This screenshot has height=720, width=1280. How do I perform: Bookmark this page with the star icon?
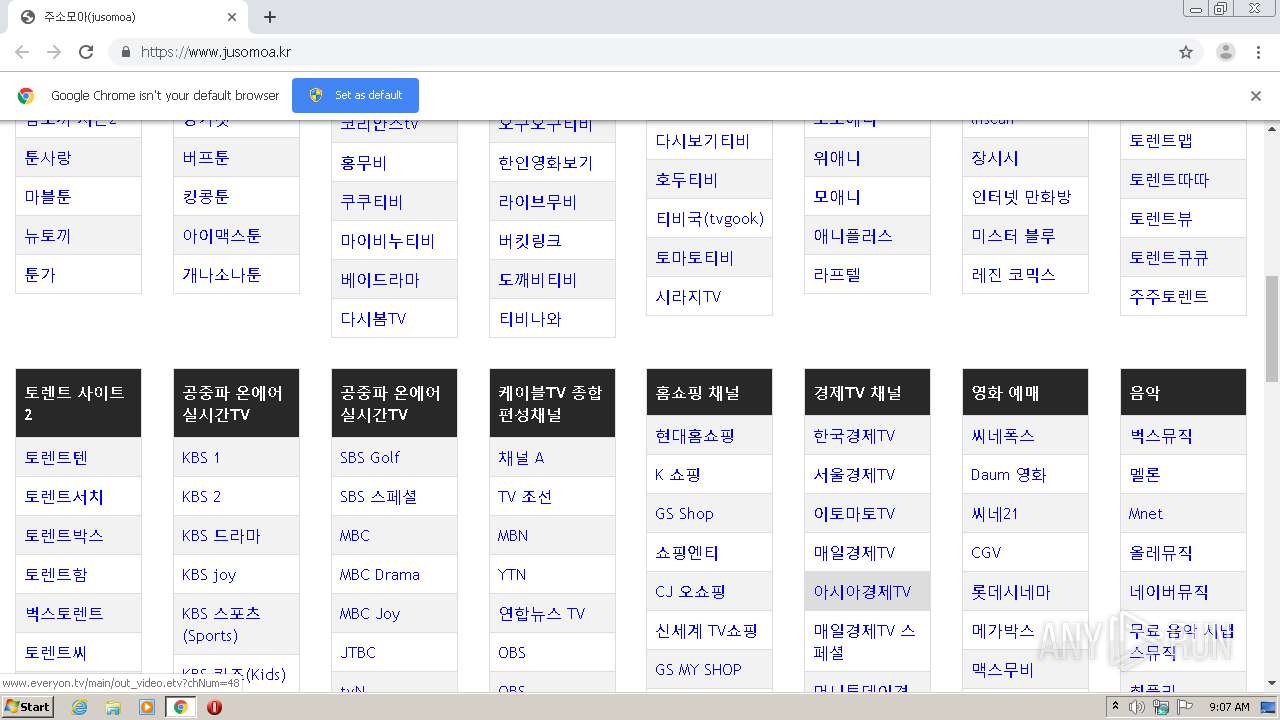click(x=1186, y=52)
